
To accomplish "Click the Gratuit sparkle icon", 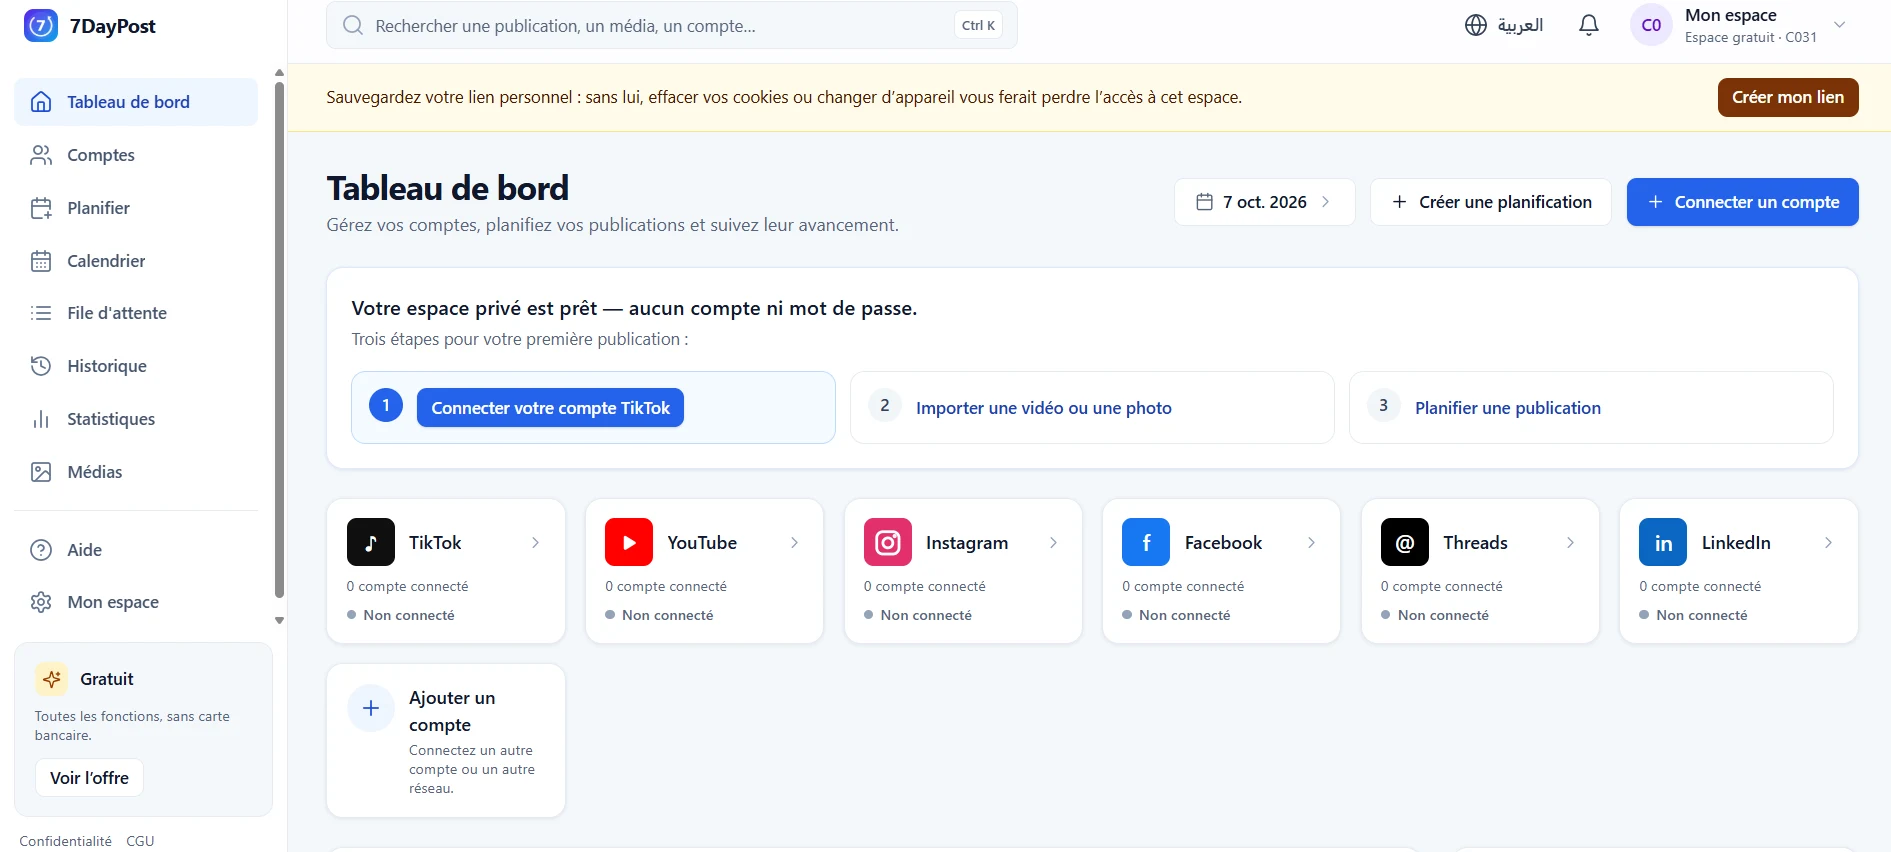I will point(52,679).
